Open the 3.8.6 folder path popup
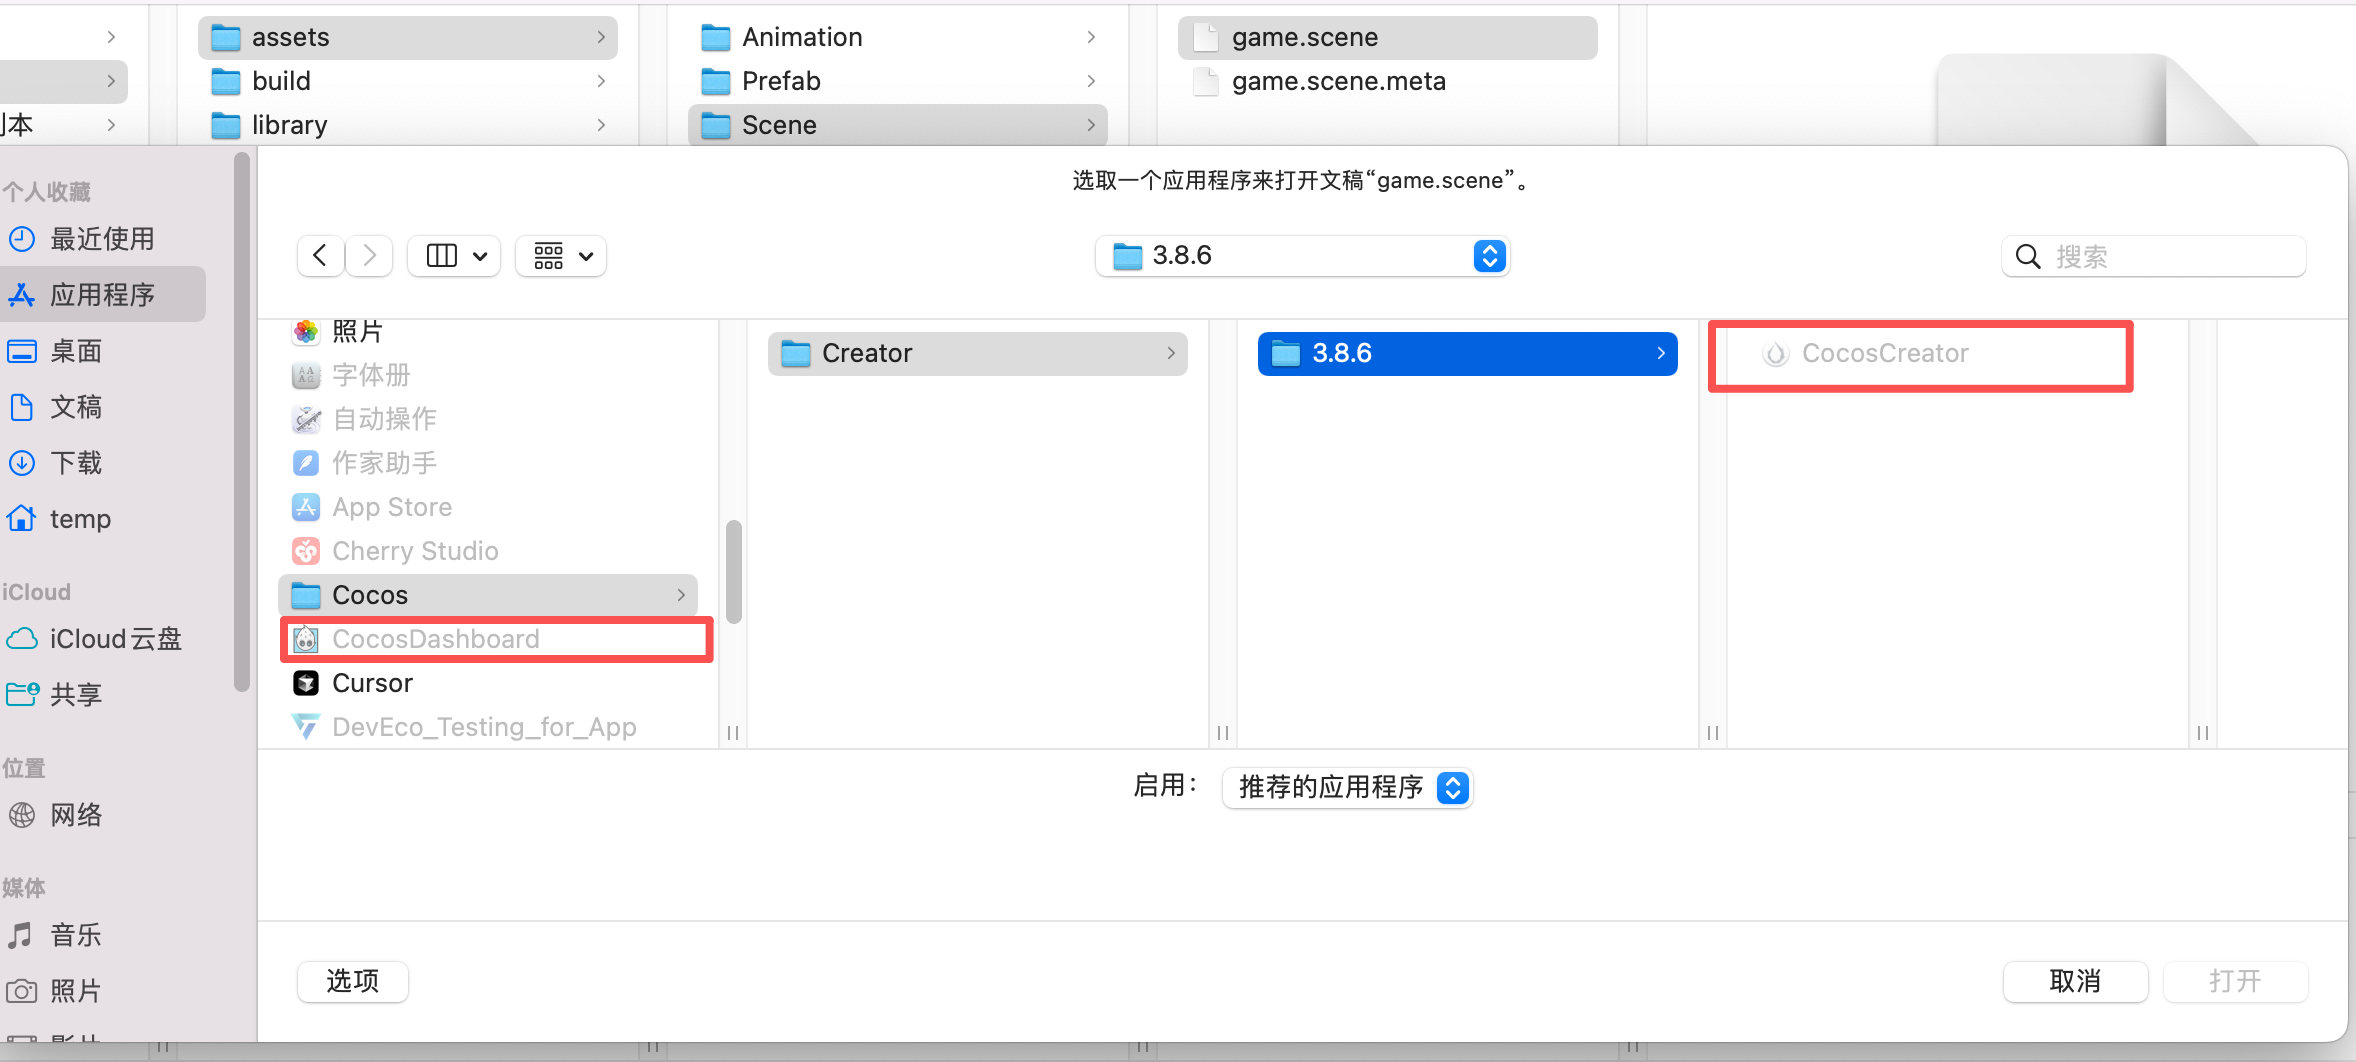 coord(1302,256)
